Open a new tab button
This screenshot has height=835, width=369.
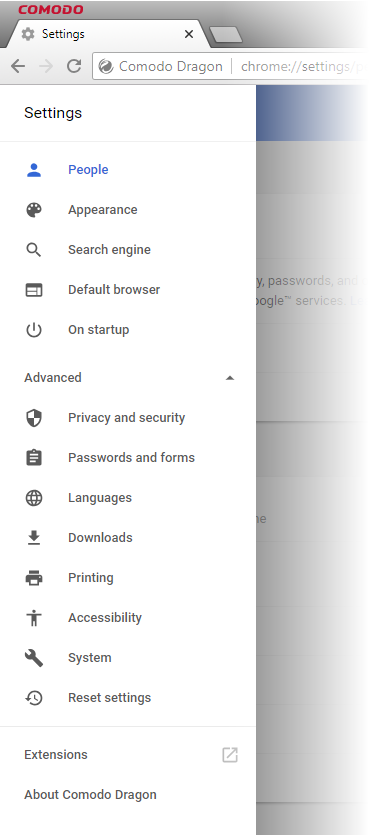coord(226,35)
